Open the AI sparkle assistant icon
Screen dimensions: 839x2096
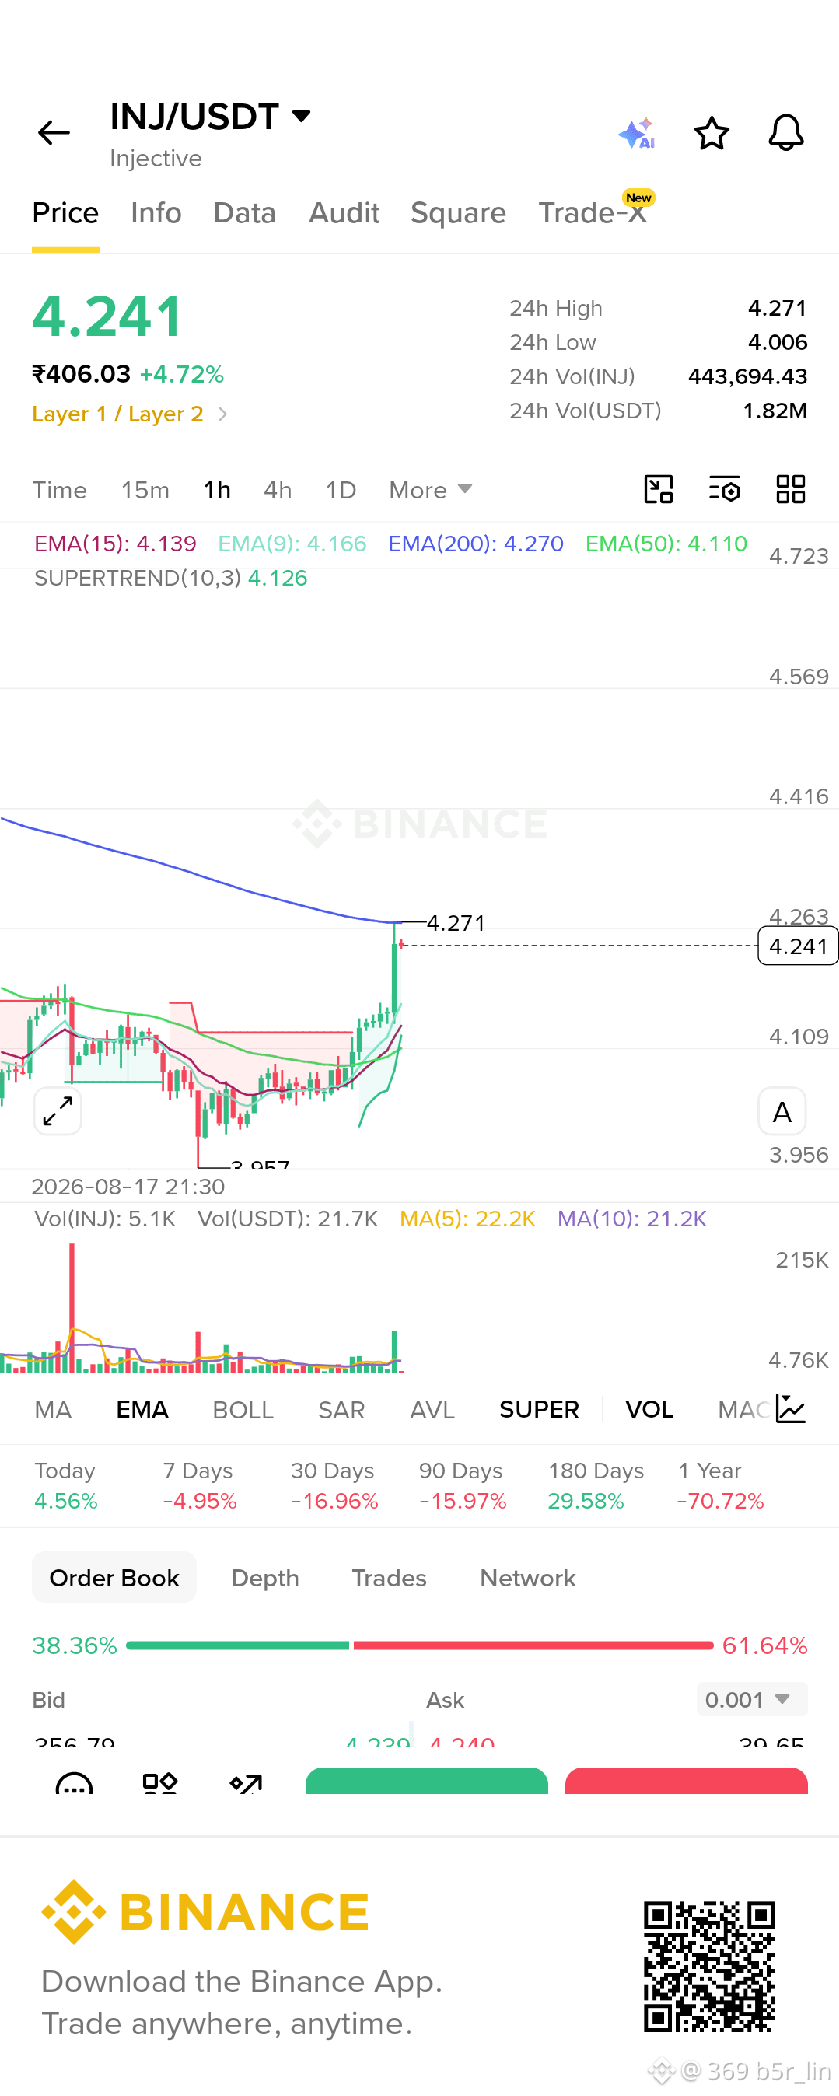[x=636, y=133]
